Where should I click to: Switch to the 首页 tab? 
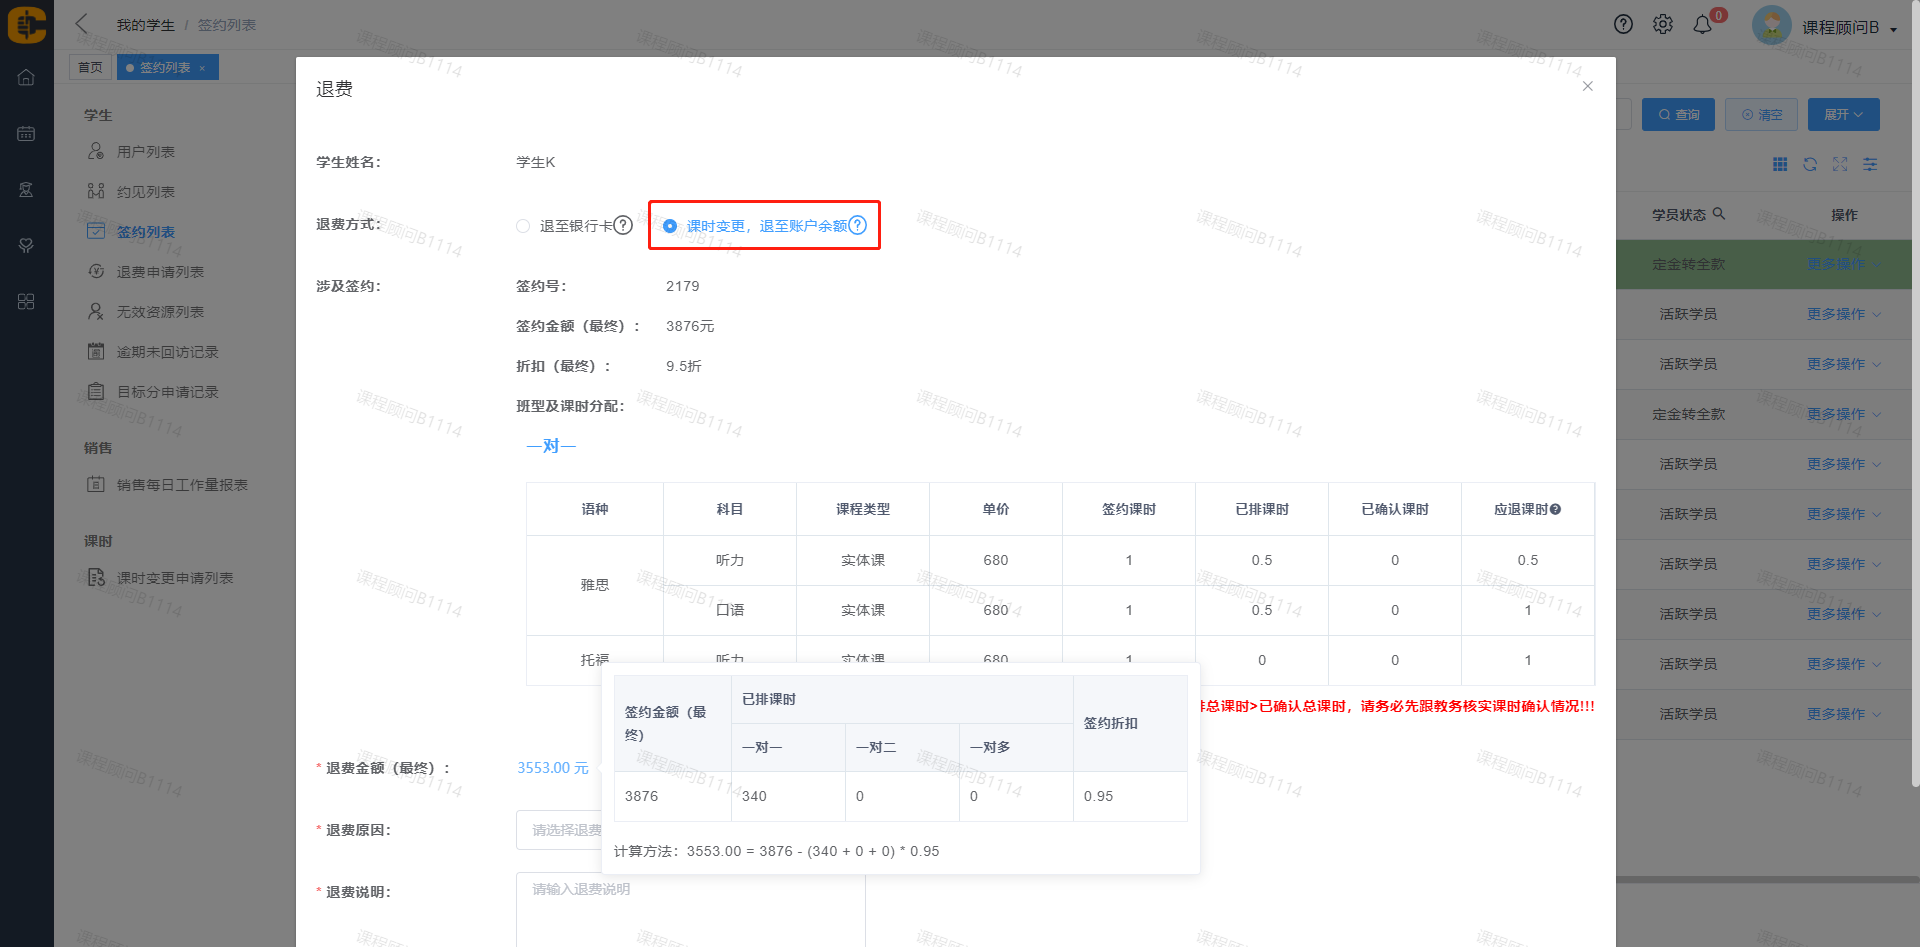pos(90,68)
